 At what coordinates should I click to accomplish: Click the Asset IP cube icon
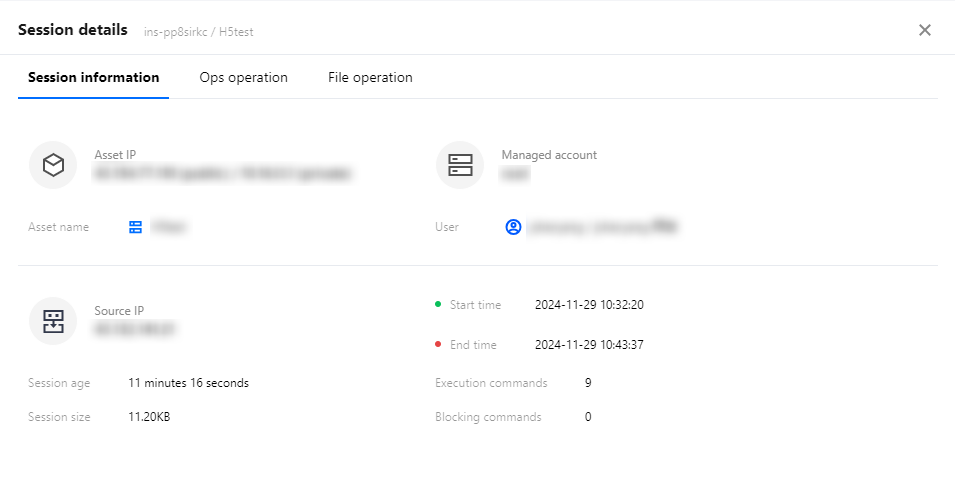[53, 165]
